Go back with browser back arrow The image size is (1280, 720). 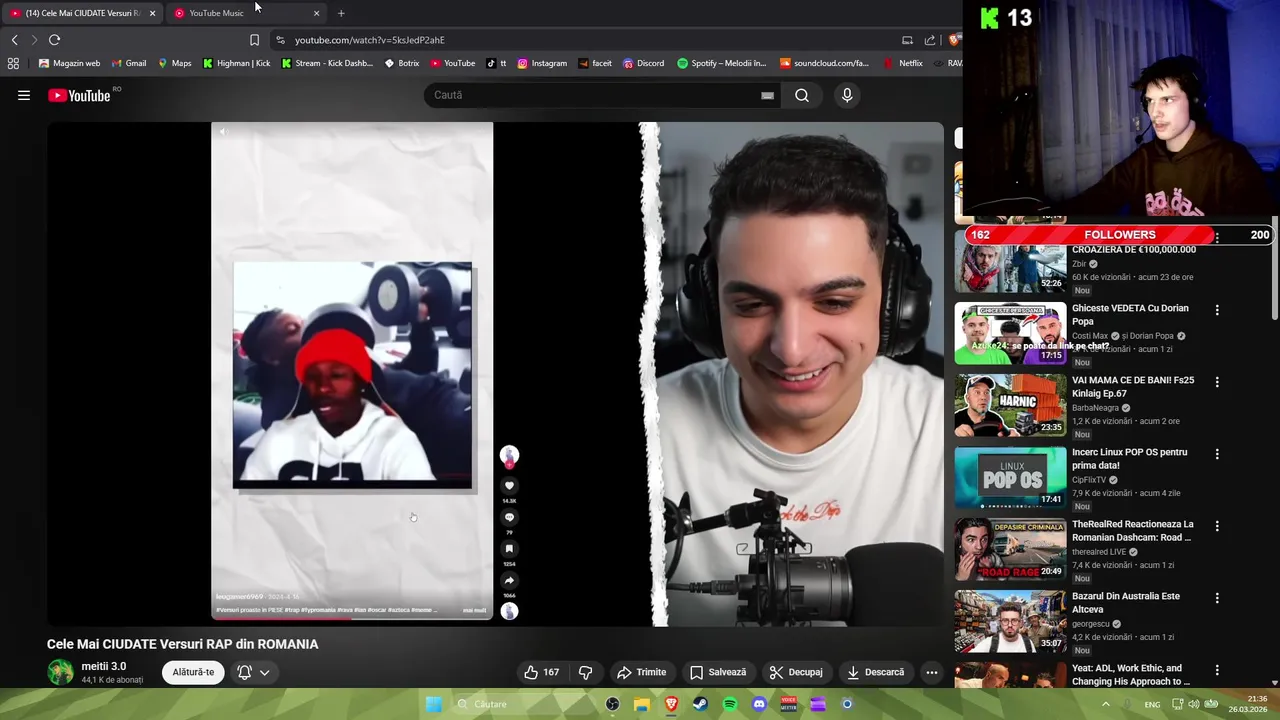tap(14, 40)
